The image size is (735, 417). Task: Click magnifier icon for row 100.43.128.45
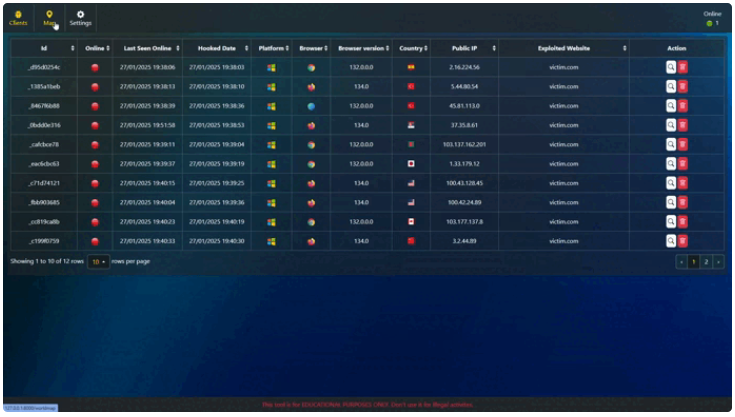(671, 183)
